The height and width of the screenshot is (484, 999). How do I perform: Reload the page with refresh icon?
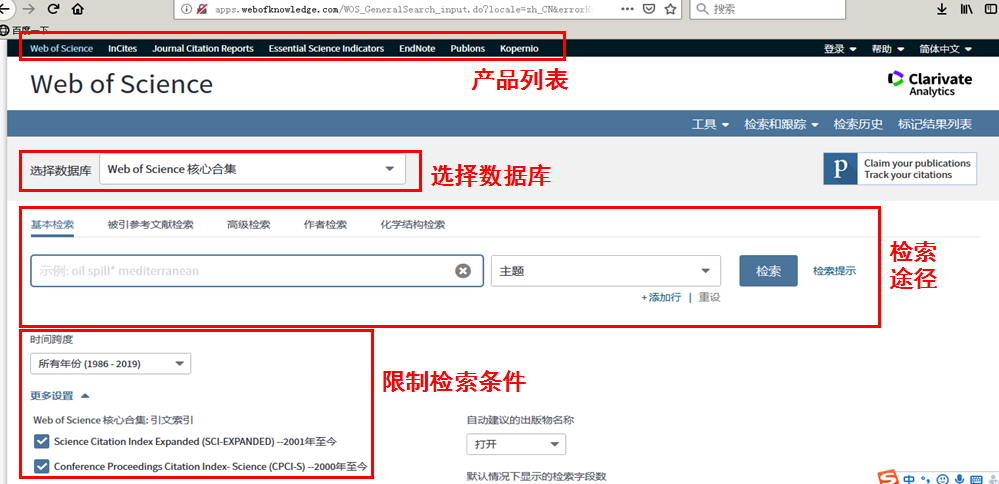(x=54, y=10)
